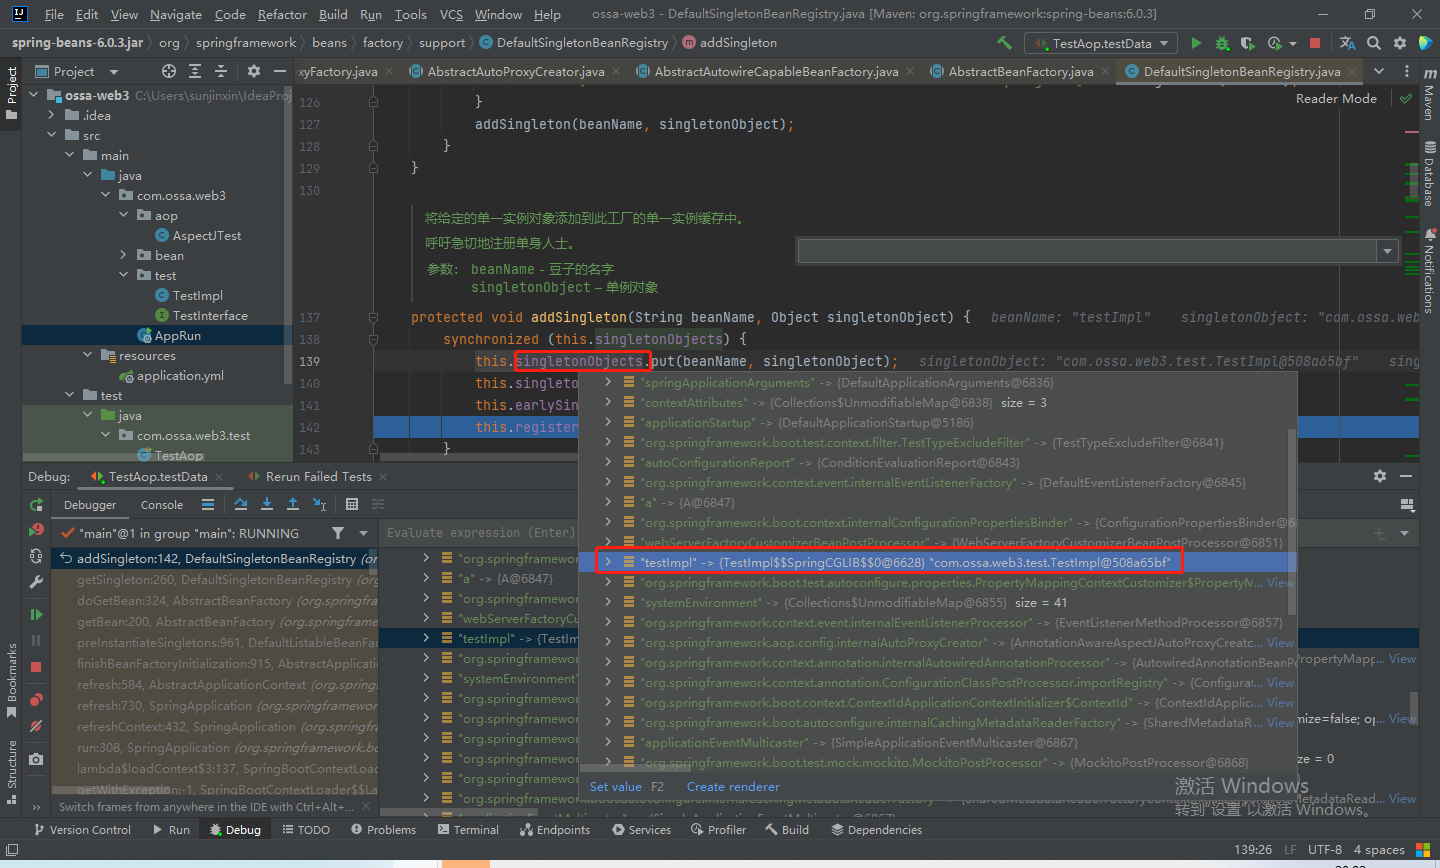Collapse all nodes in Project panel
The height and width of the screenshot is (868, 1440).
pos(221,71)
